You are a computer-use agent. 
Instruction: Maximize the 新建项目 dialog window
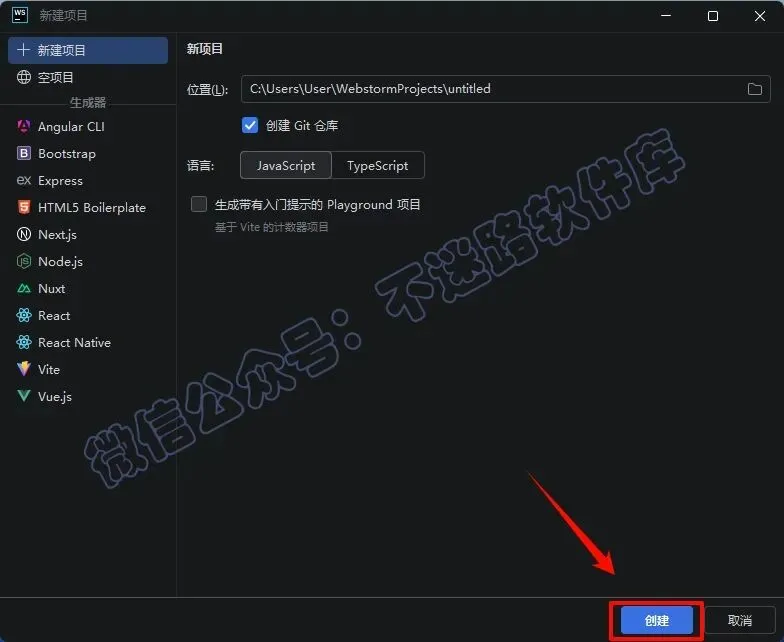pyautogui.click(x=713, y=16)
